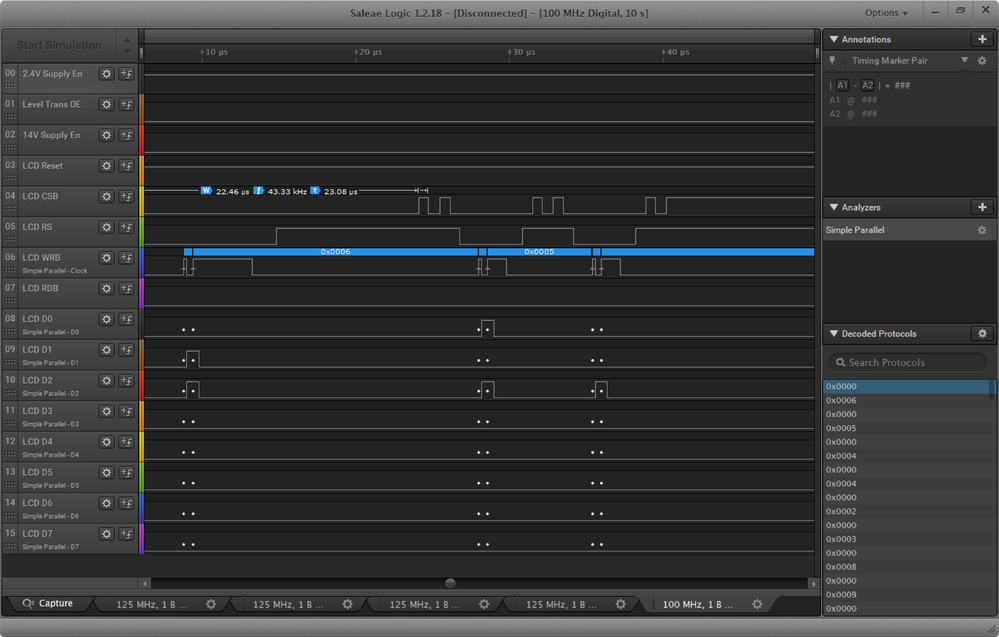Open settings gear for LCD CSB channel

point(106,196)
